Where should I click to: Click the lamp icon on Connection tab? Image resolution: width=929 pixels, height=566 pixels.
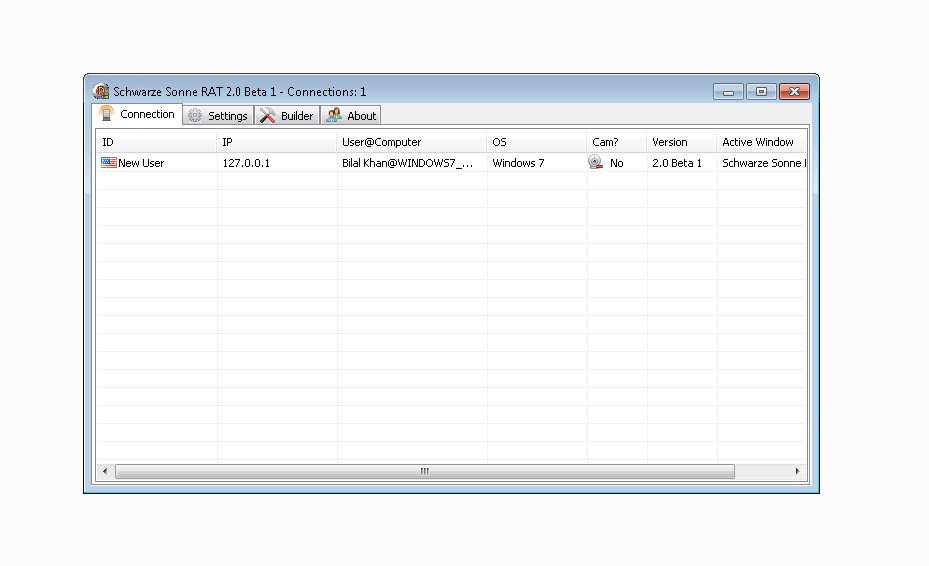click(x=107, y=114)
